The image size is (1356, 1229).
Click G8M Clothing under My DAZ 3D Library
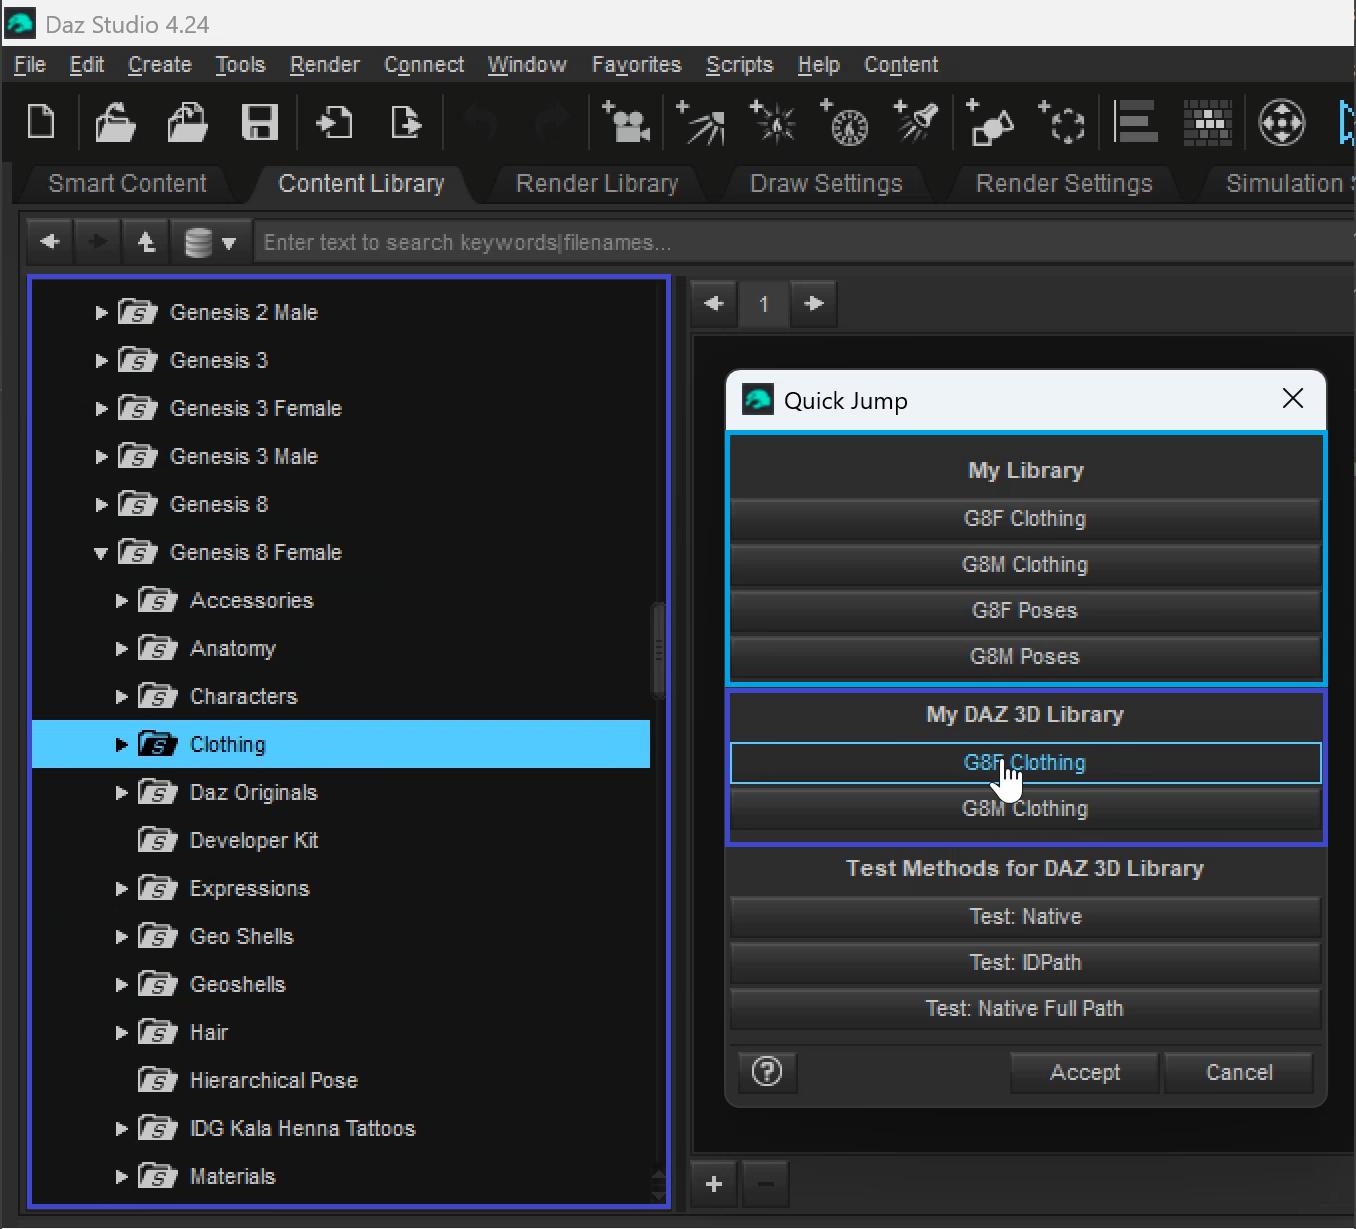click(x=1025, y=809)
